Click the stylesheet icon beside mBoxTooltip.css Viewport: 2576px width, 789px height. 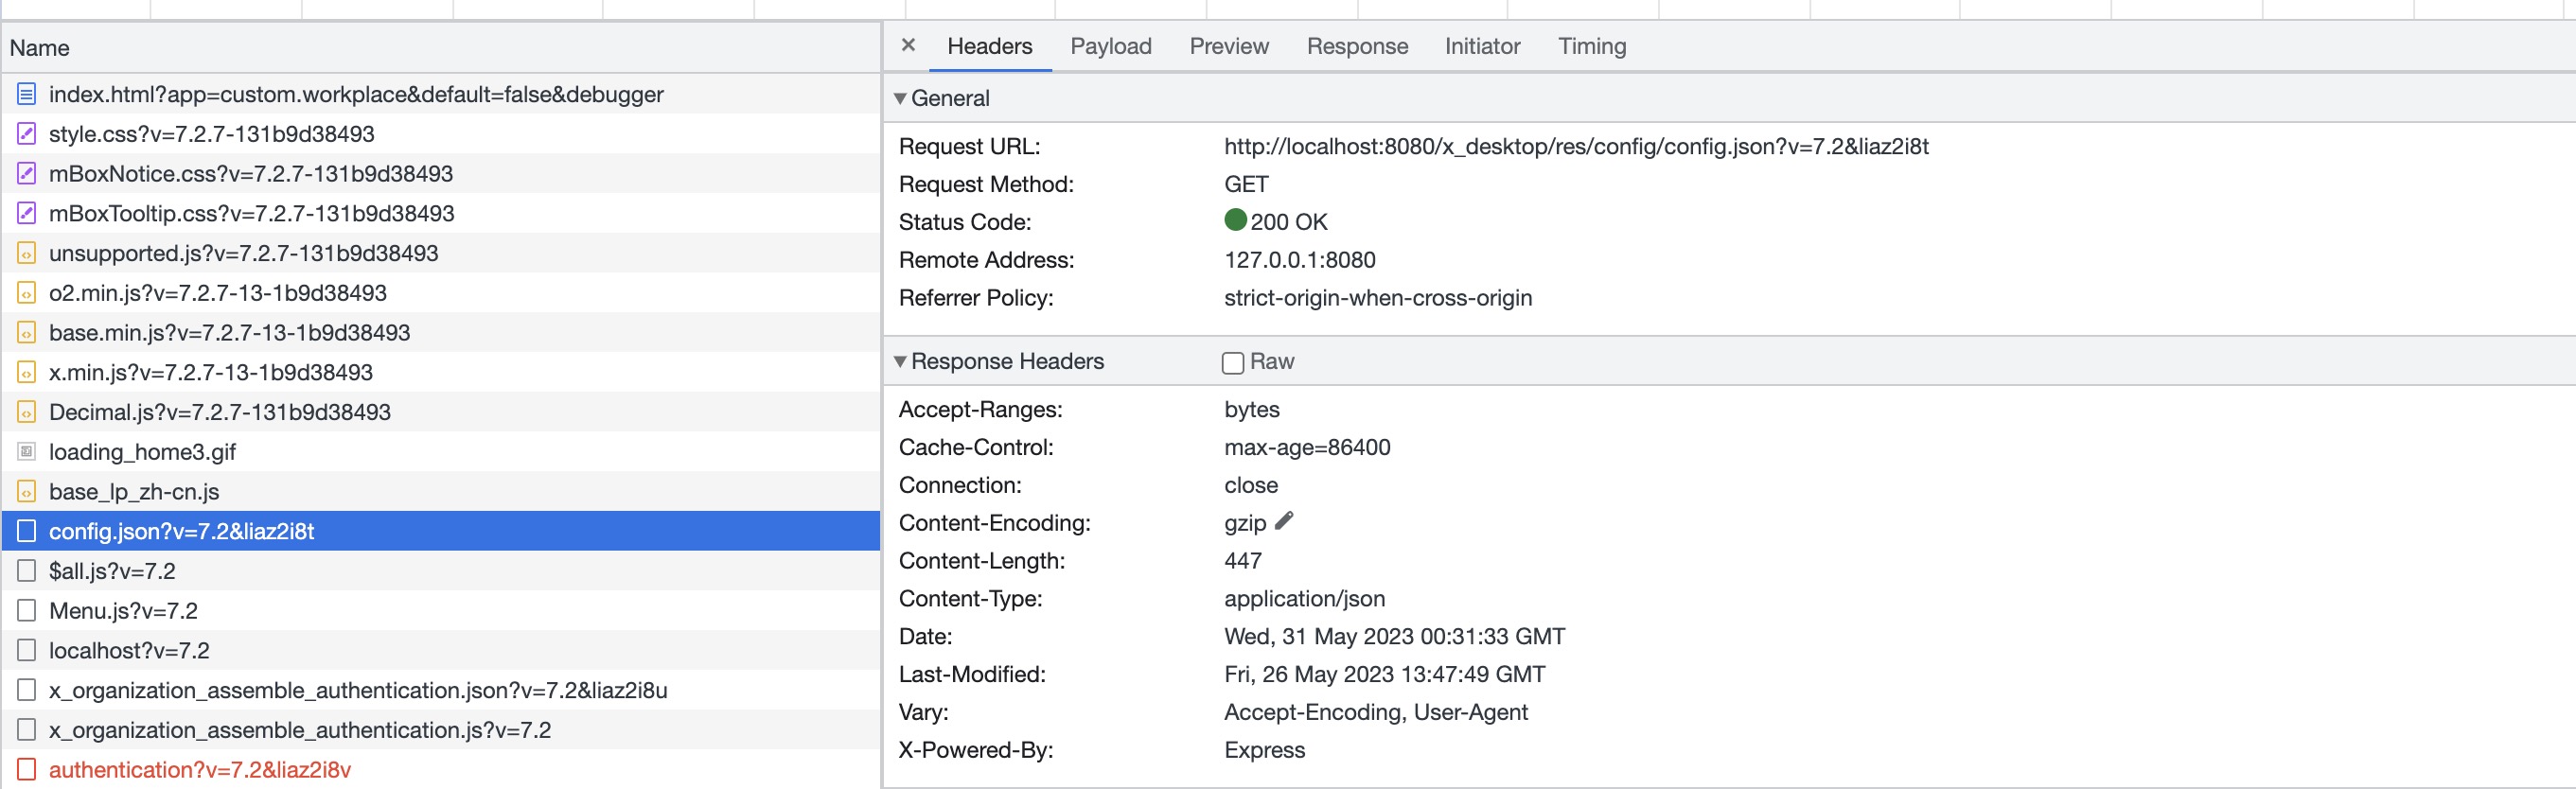click(27, 214)
